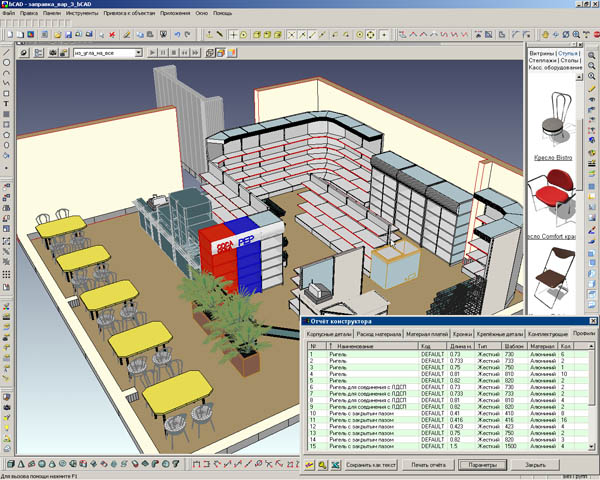The height and width of the screenshot is (480, 600).
Task: Click the blue Save diskette icon
Action: click(x=68, y=35)
